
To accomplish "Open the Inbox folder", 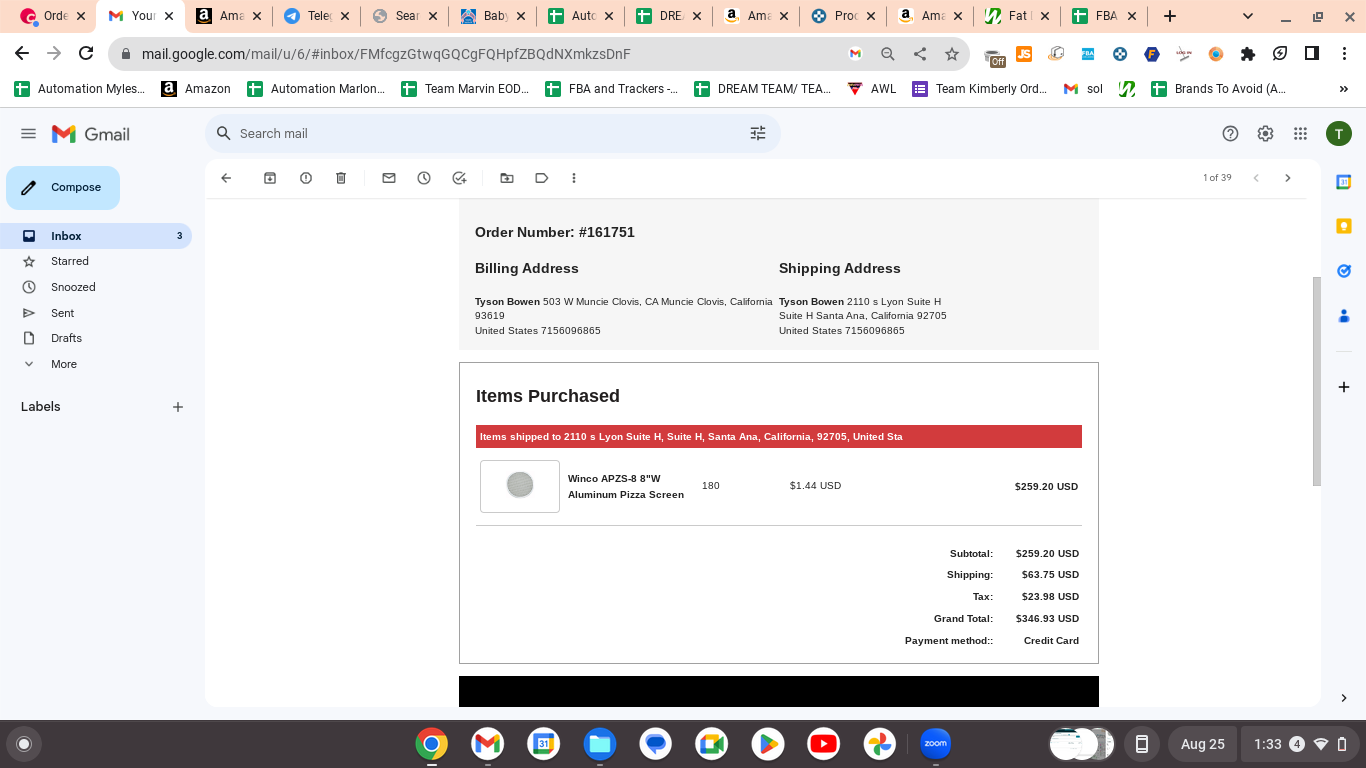I will (x=96, y=236).
